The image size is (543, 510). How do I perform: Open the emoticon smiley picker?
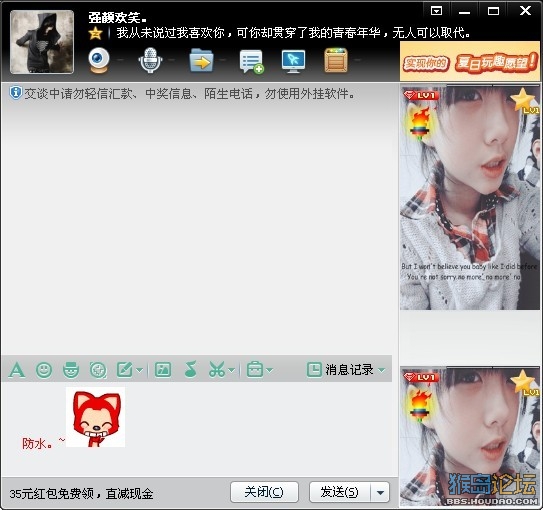44,370
